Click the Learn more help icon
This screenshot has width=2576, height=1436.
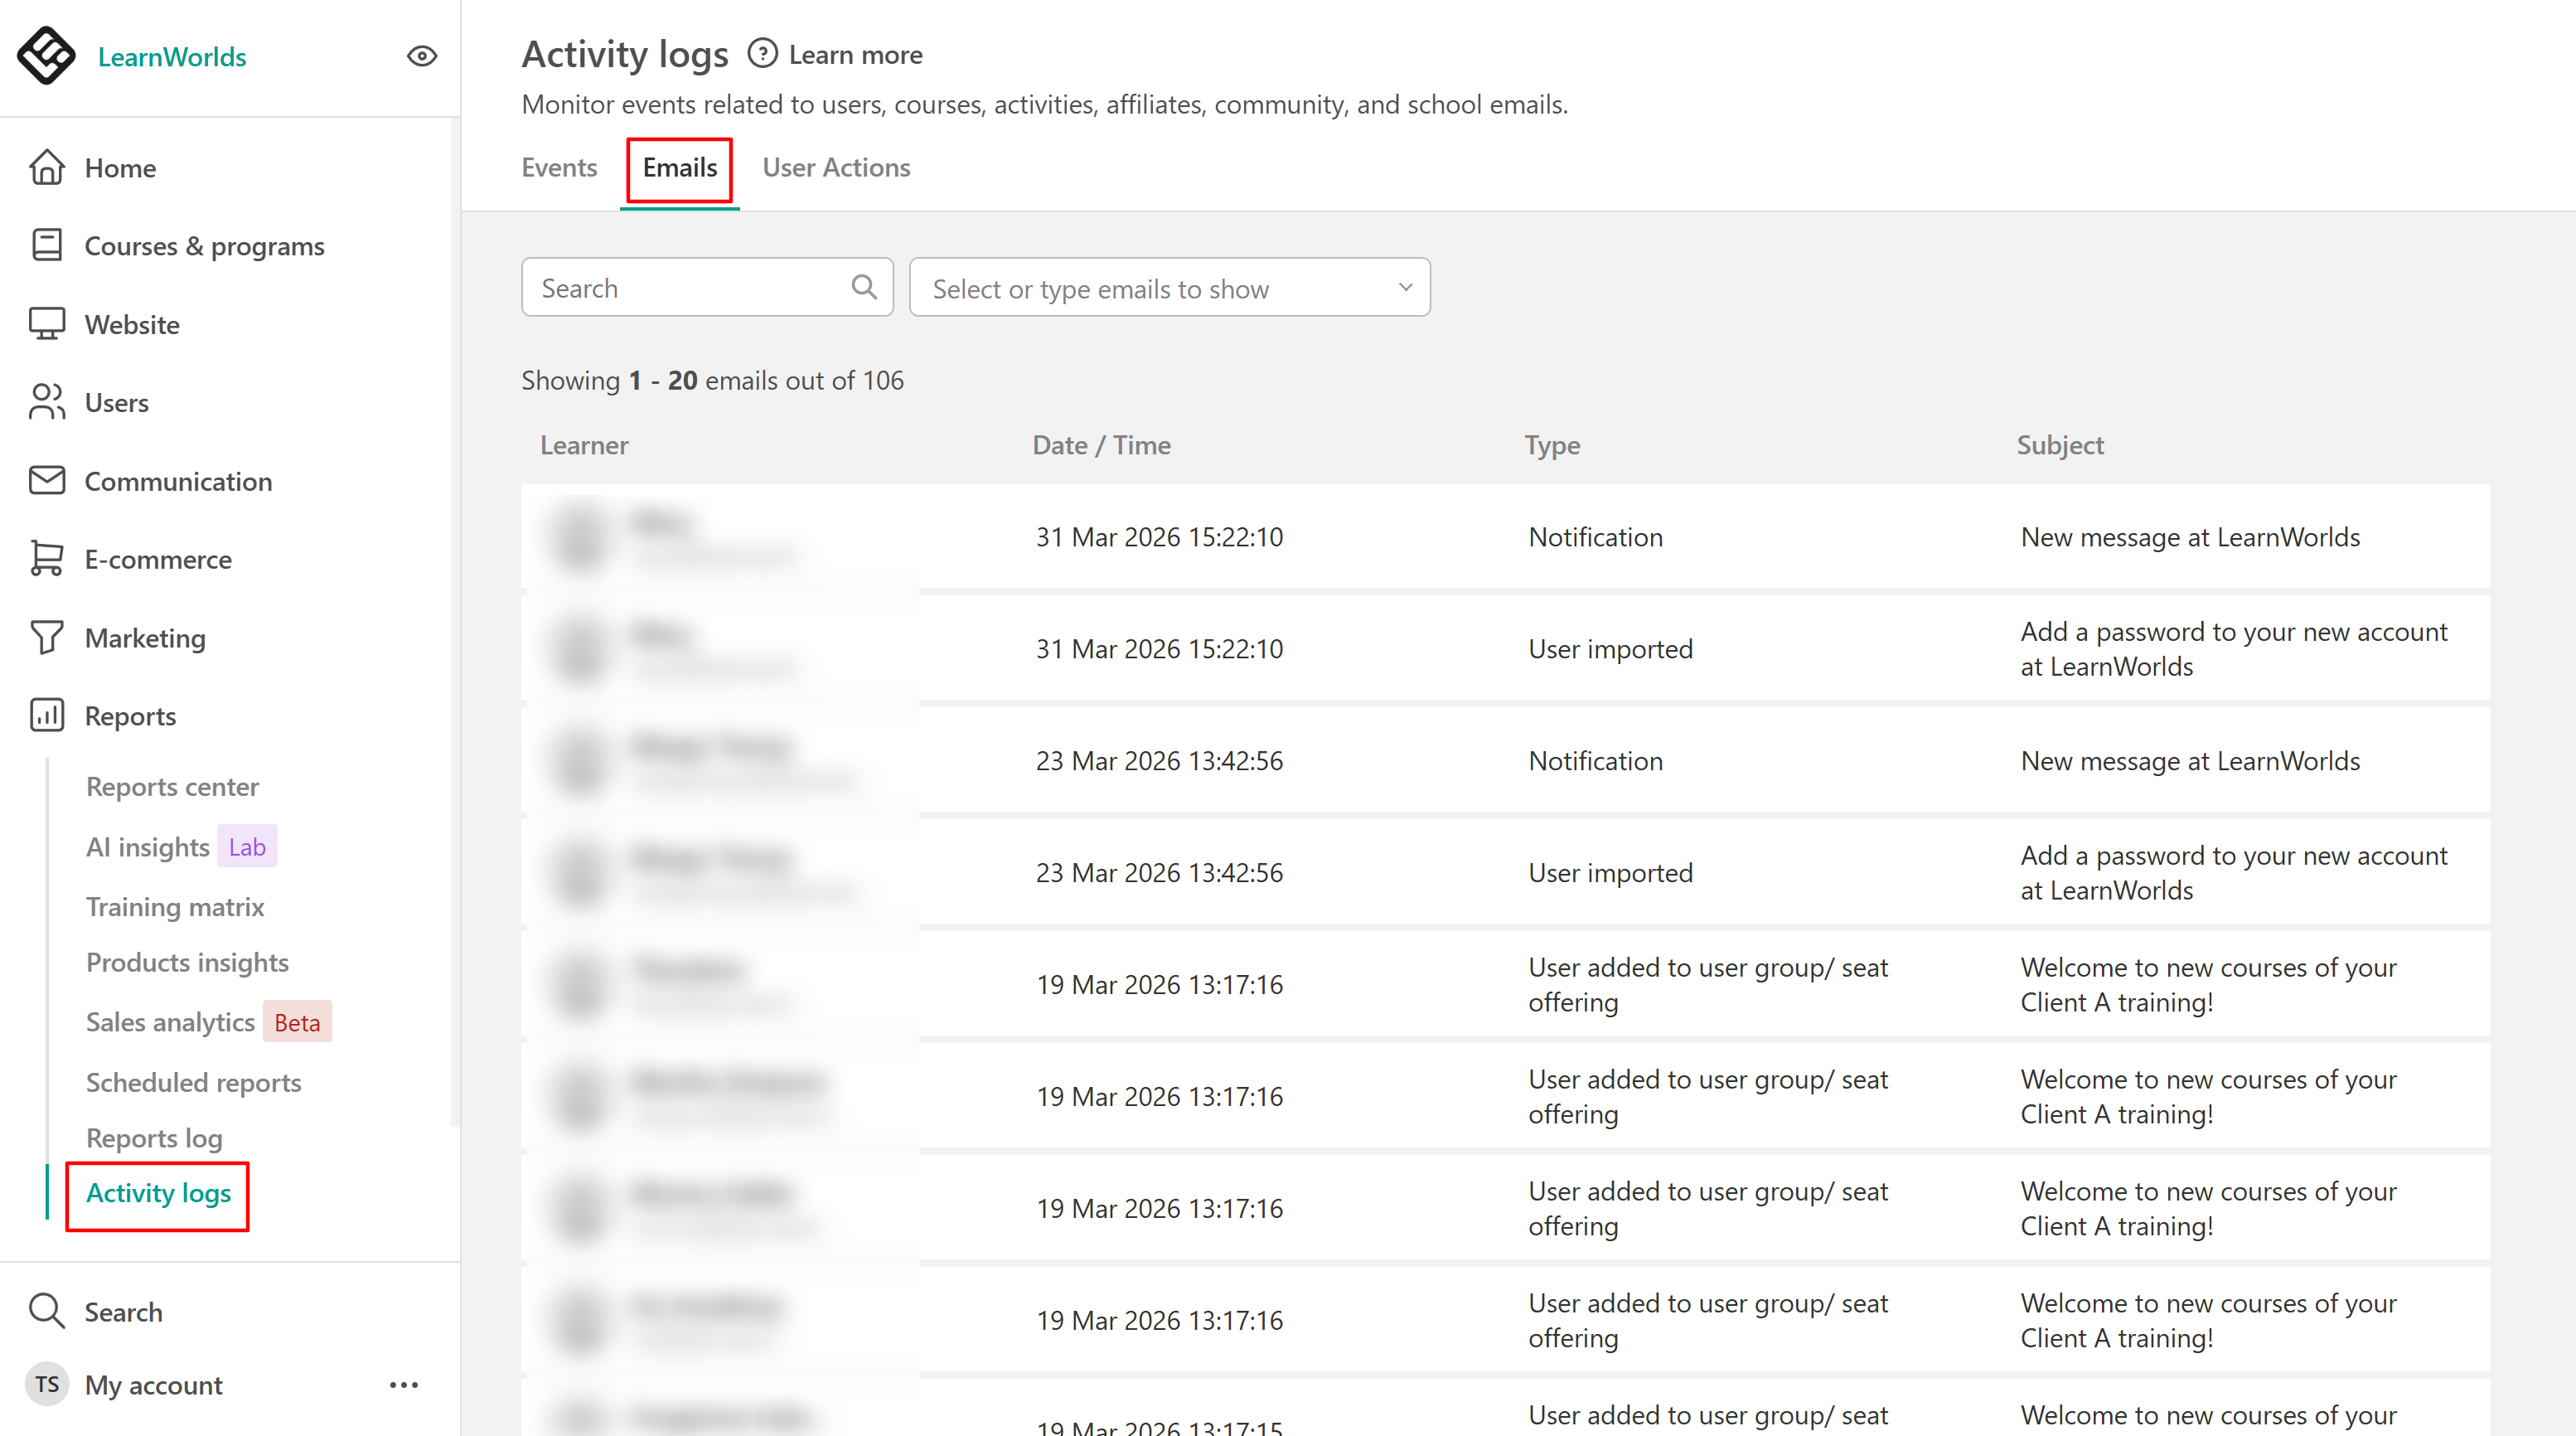[x=762, y=54]
